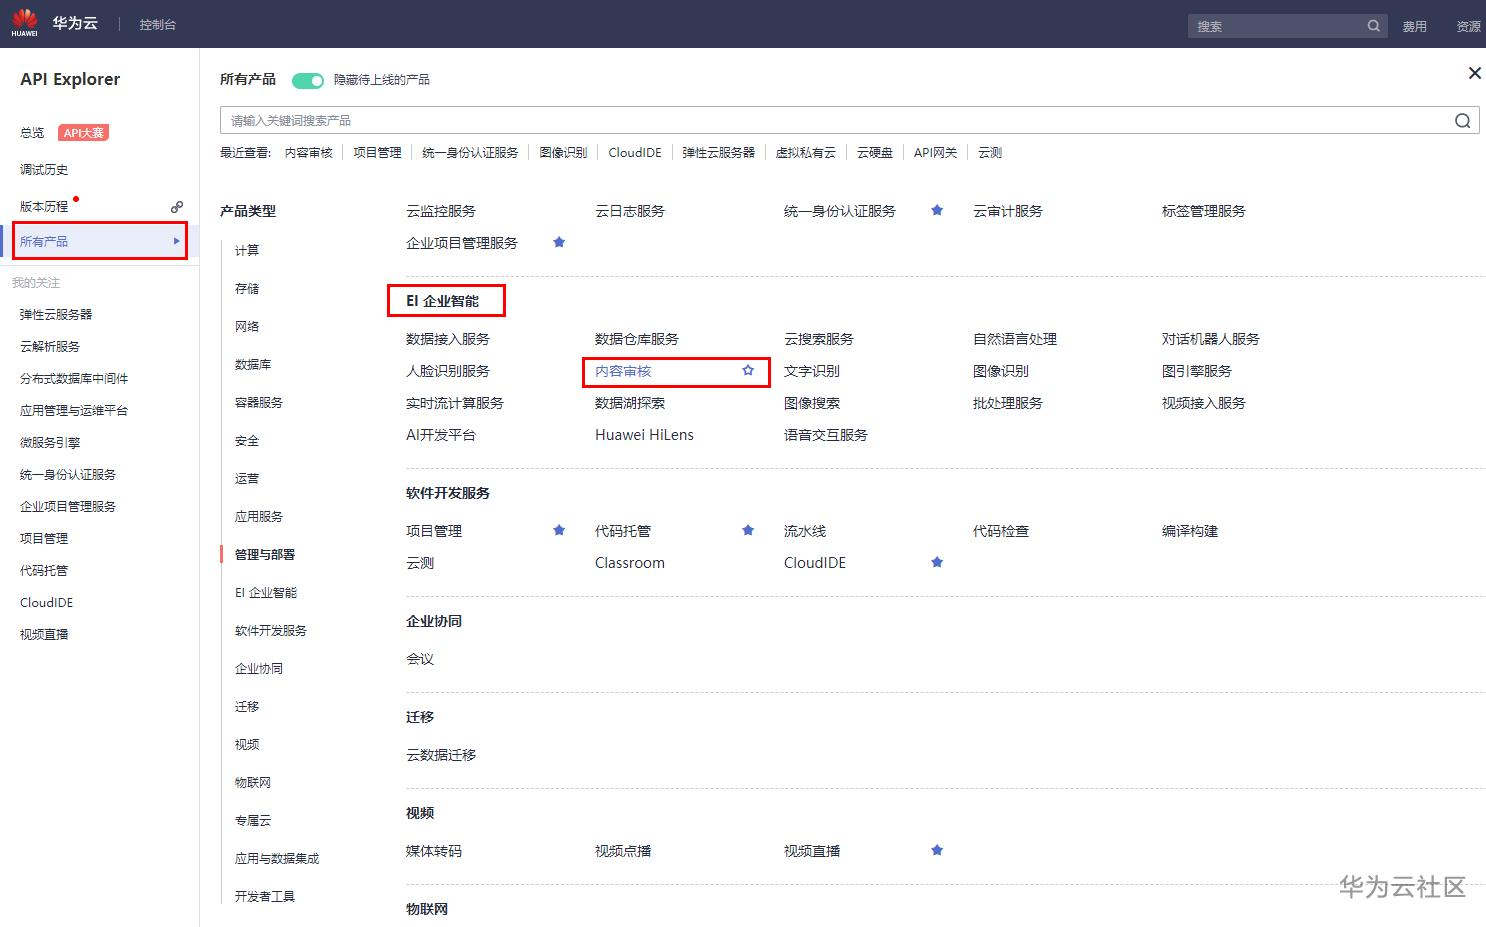Expand the 所有产品 sidebar arrow
The width and height of the screenshot is (1486, 927).
tap(176, 241)
